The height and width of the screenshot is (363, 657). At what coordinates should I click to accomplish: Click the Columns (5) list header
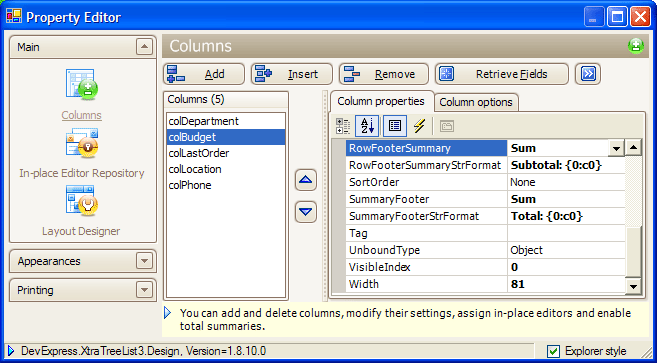click(x=225, y=99)
